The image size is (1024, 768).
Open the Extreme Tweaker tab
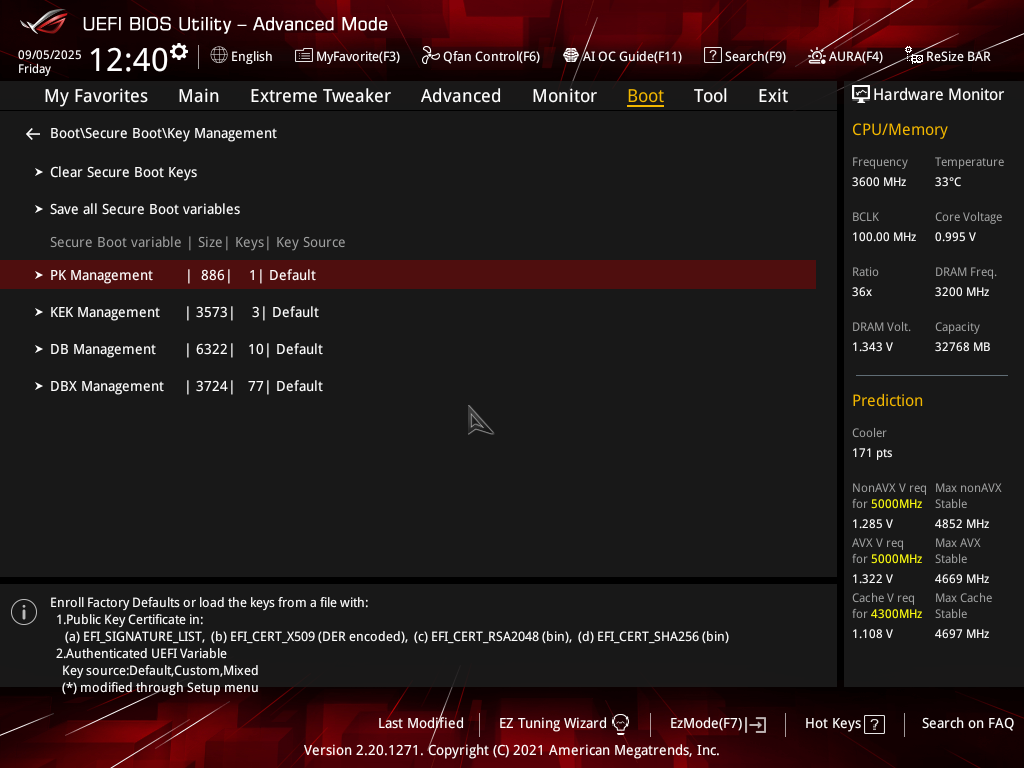click(320, 96)
